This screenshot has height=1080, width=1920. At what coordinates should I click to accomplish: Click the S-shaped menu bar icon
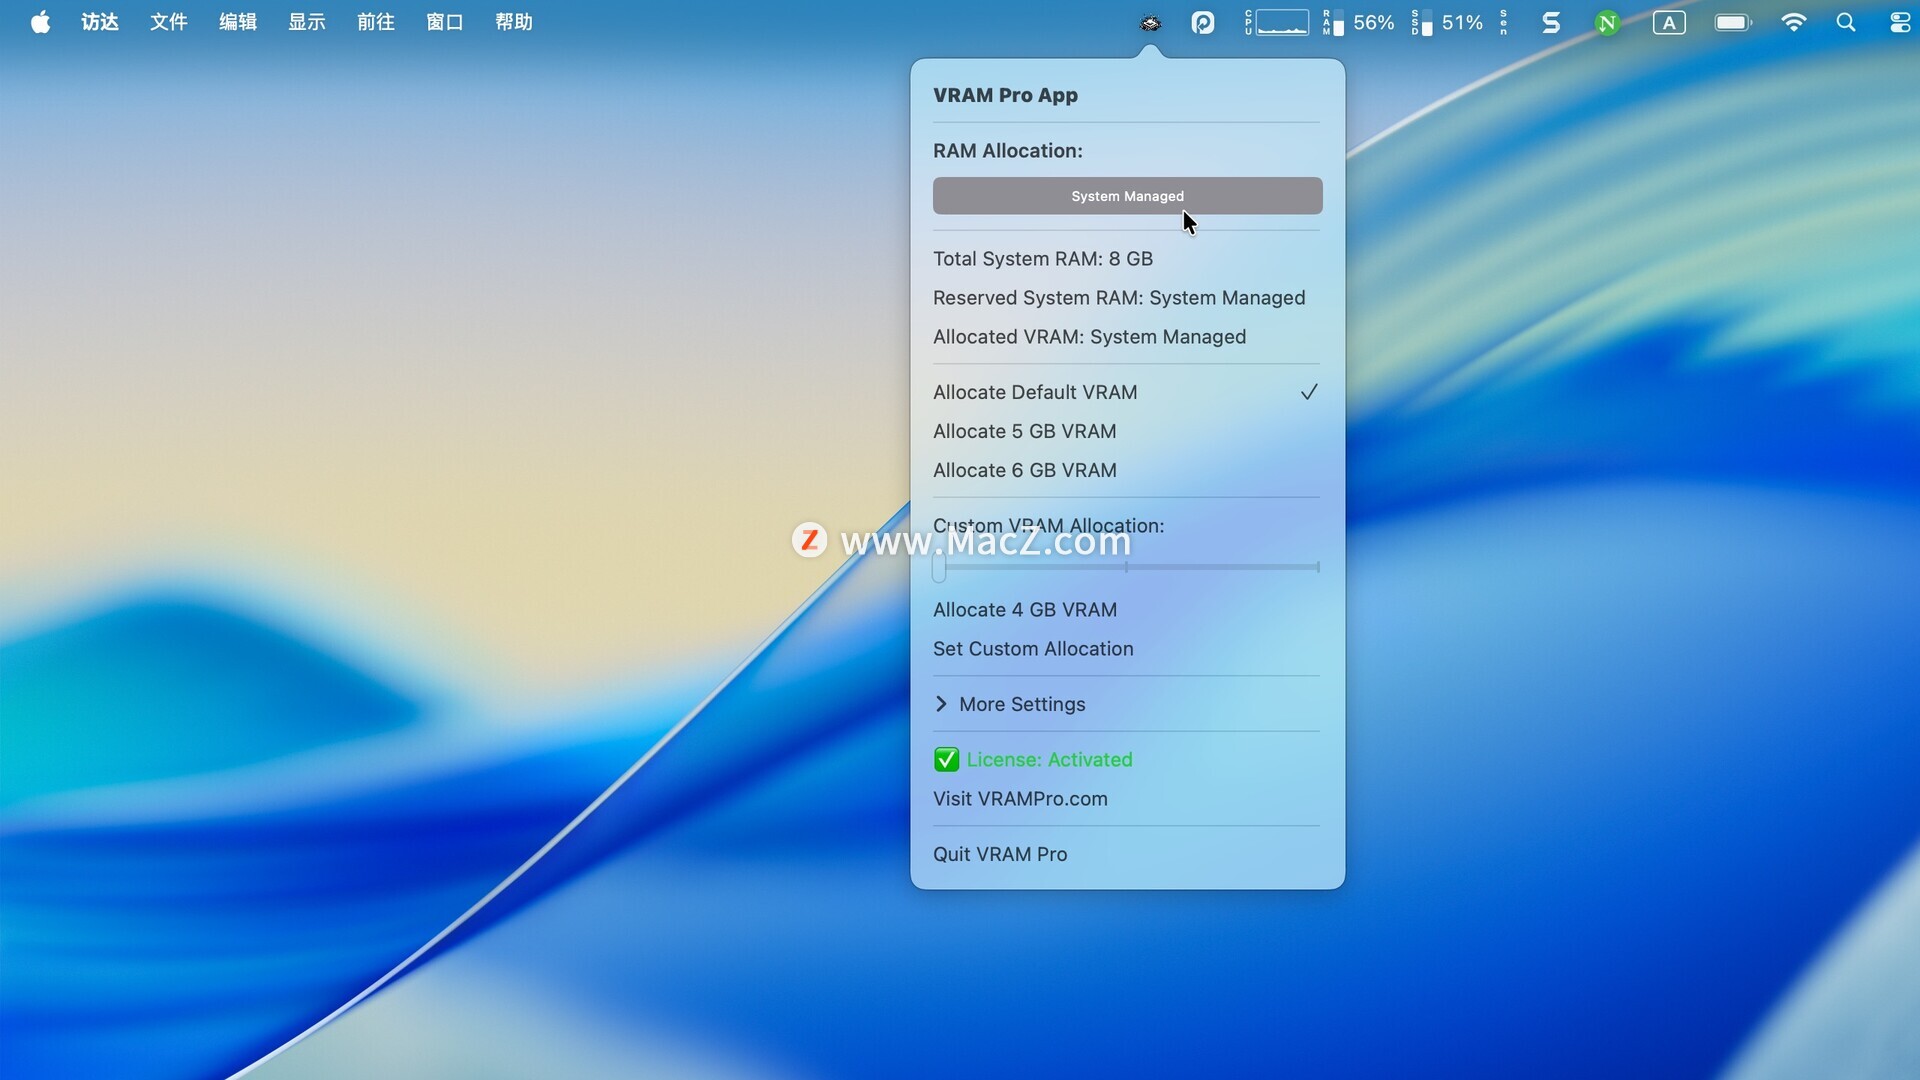point(1551,22)
